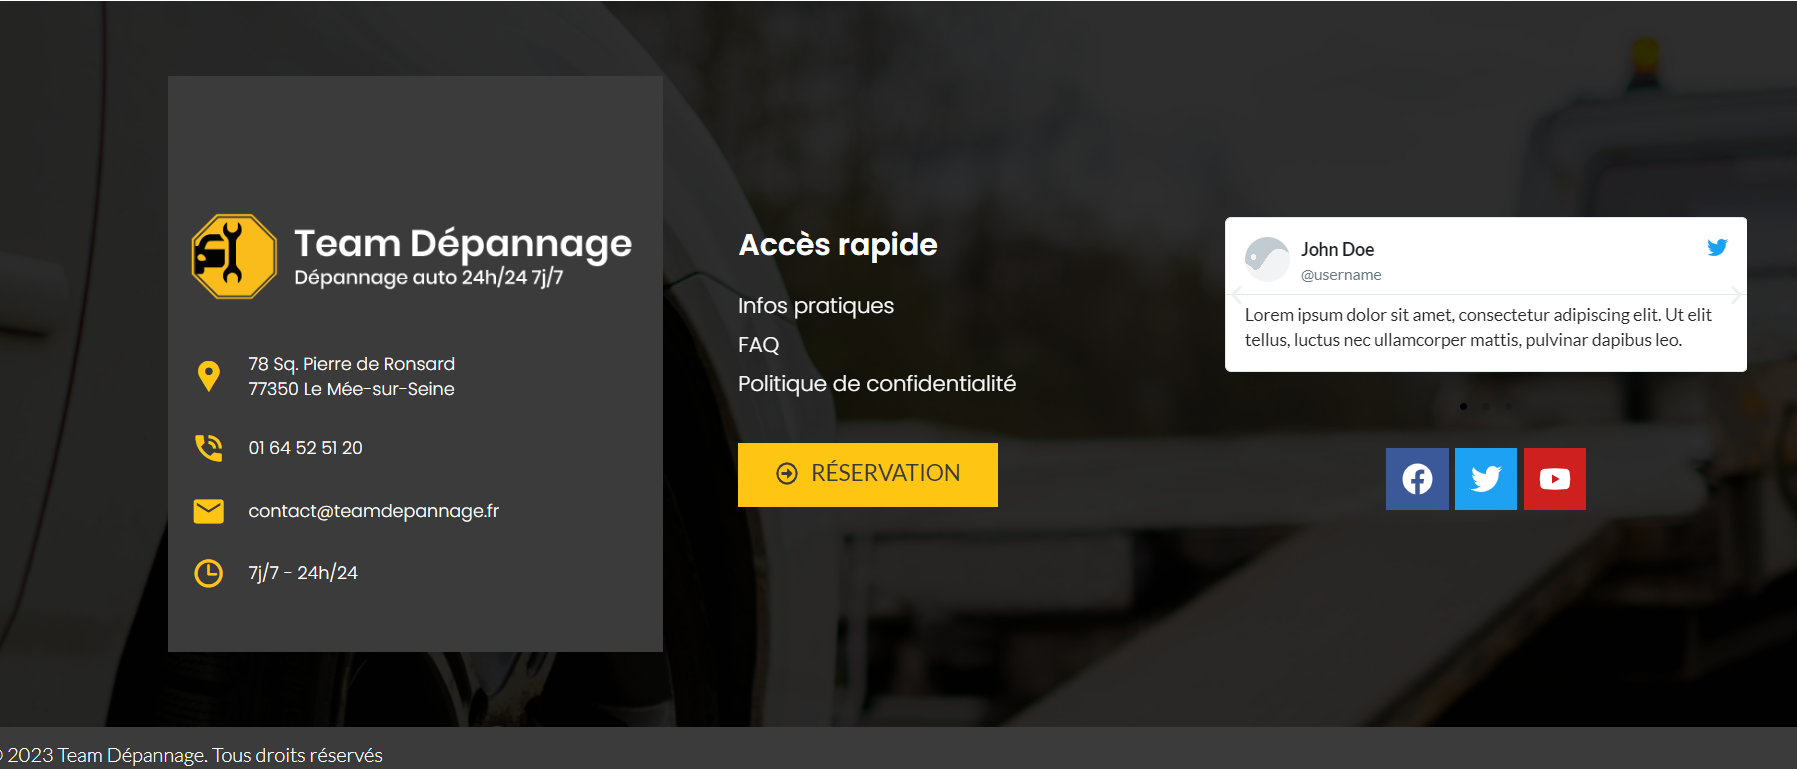The height and width of the screenshot is (769, 1797).
Task: Open the red YouTube social button
Action: 1555,479
